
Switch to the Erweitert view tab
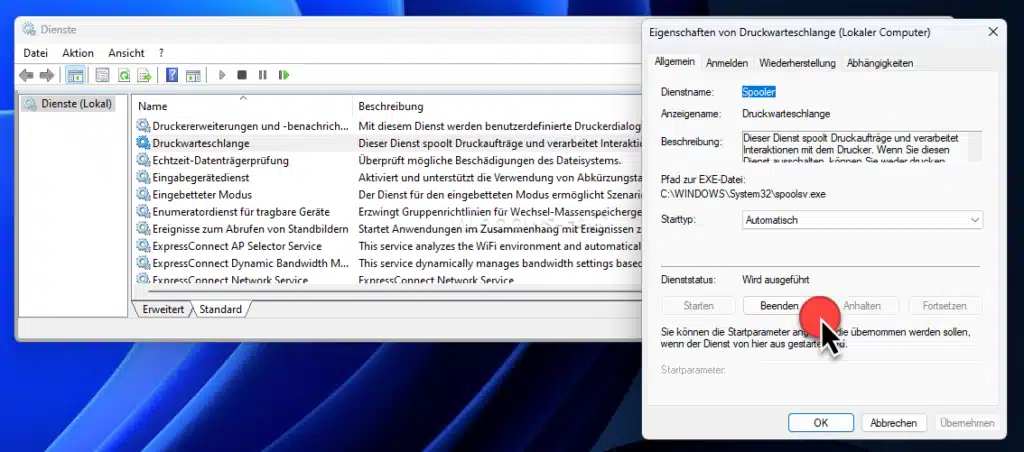163,309
